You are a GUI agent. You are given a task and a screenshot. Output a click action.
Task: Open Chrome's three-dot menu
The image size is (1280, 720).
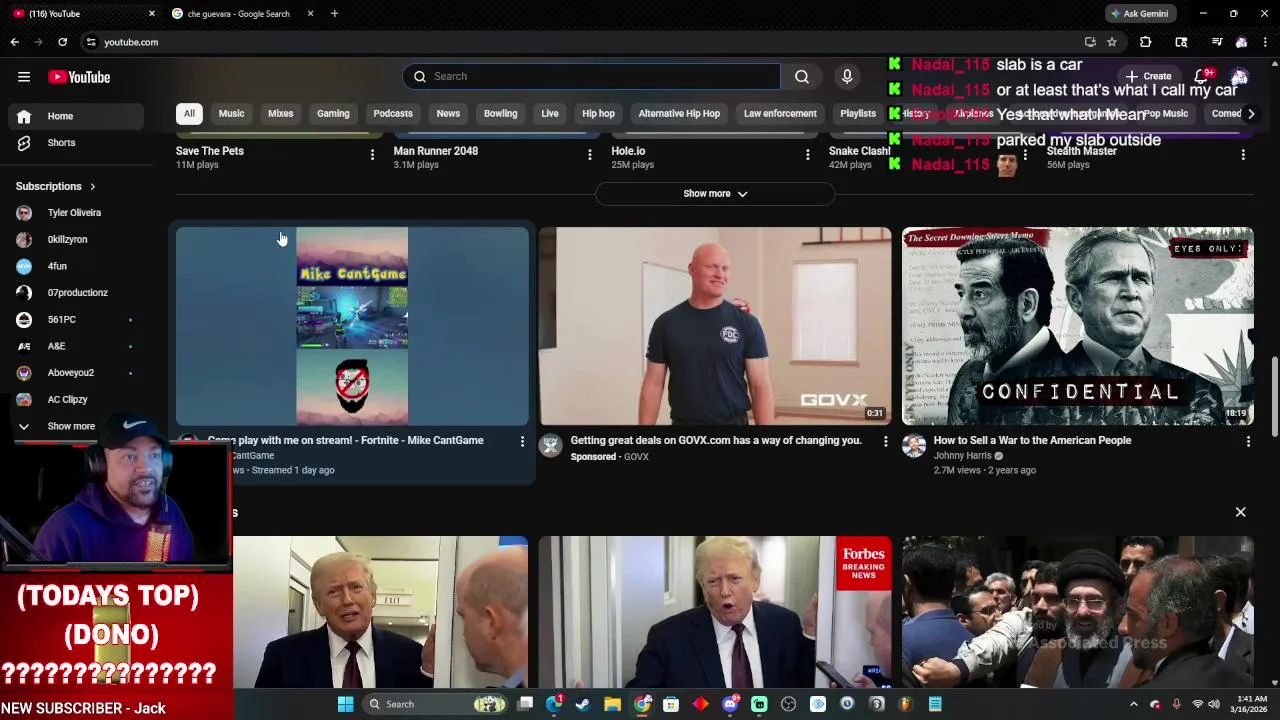pos(1266,42)
